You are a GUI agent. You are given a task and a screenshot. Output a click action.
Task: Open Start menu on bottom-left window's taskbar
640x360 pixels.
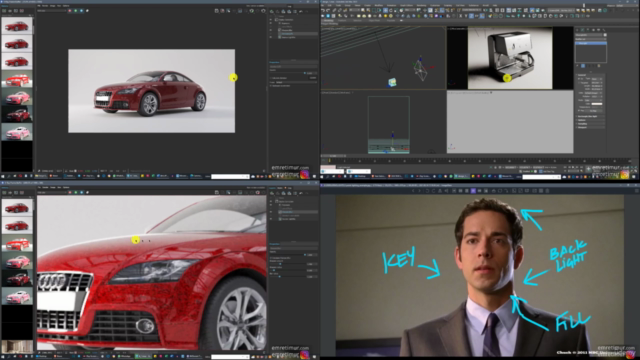click(3, 357)
